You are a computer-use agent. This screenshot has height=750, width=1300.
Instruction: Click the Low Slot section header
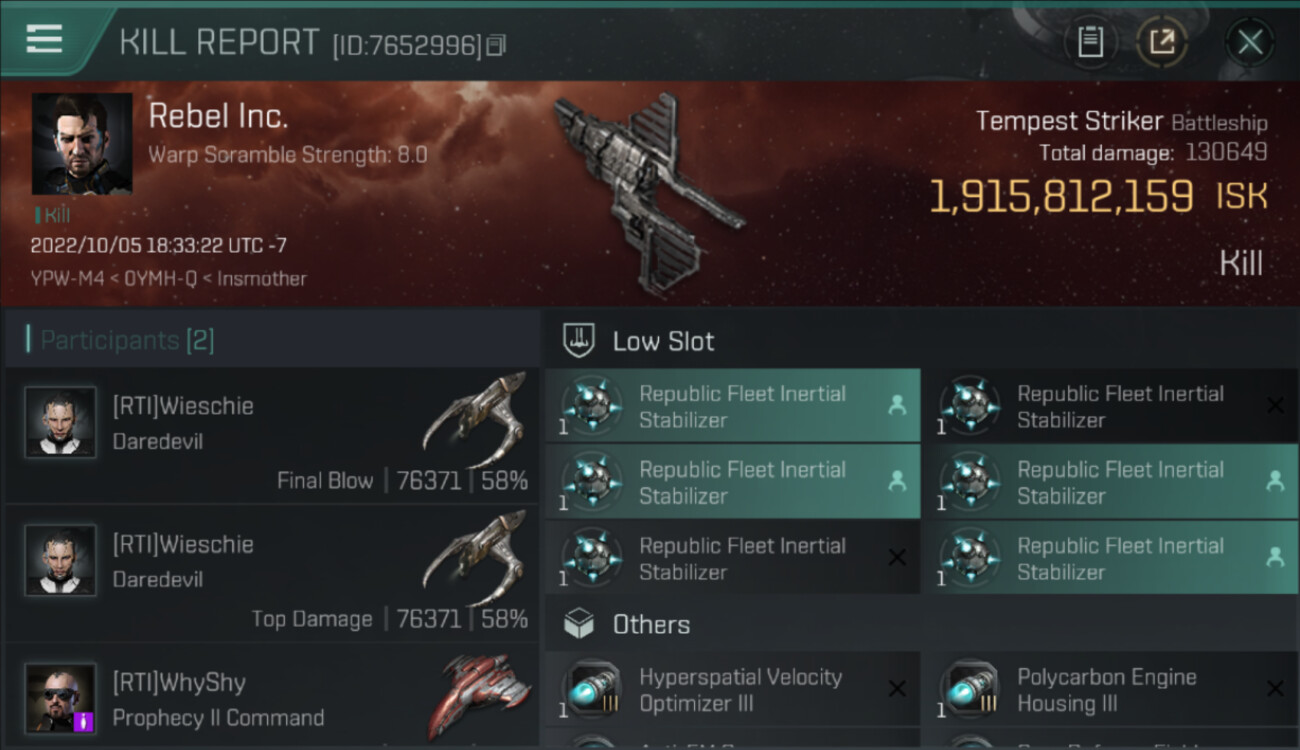point(664,341)
